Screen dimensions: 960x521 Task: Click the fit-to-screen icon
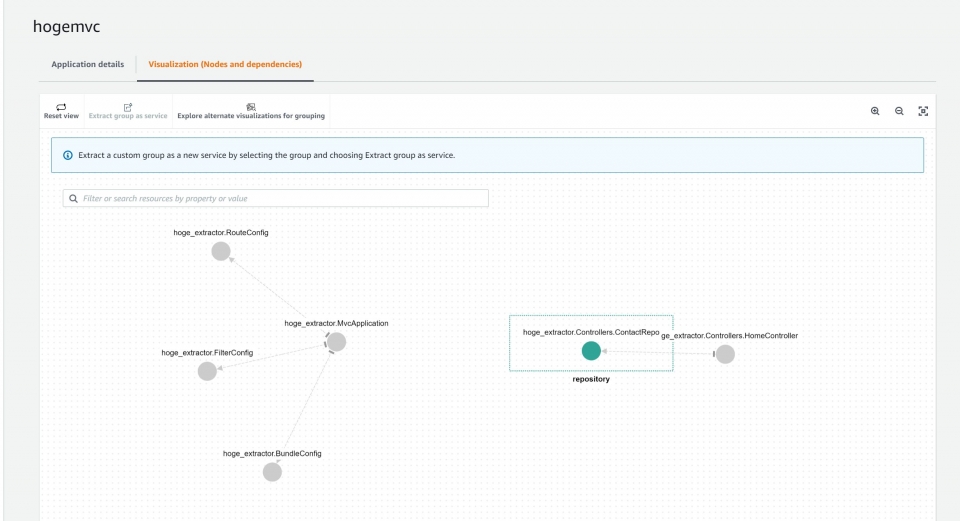point(923,111)
